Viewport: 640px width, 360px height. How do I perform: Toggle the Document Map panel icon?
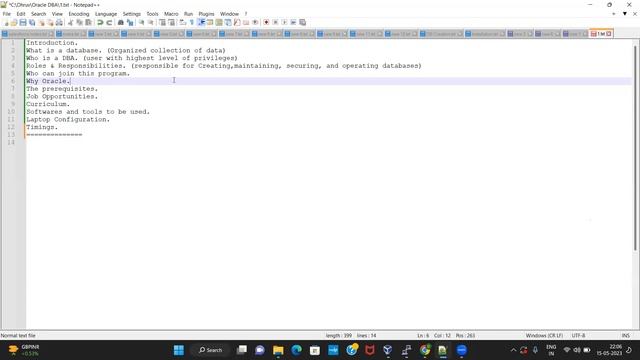[x=219, y=22]
